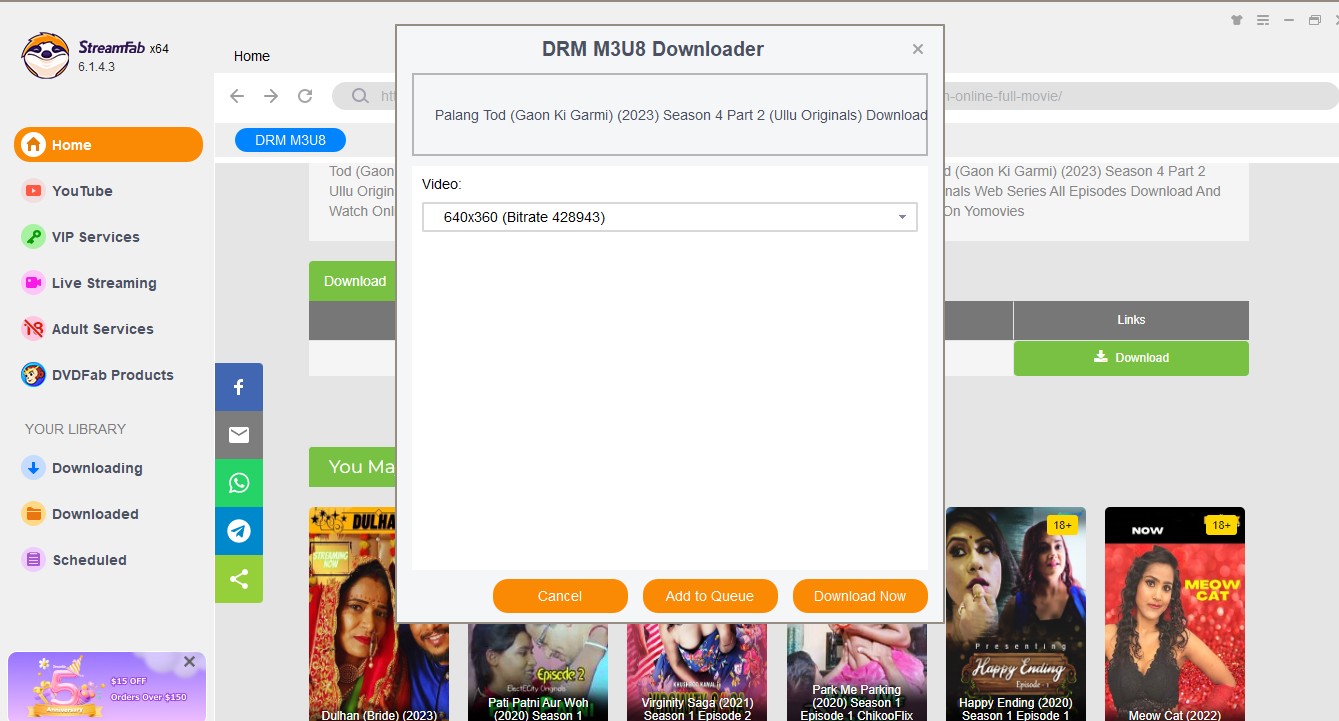Viewport: 1339px width, 721px height.
Task: Click the browser forward arrow
Action: tap(271, 96)
